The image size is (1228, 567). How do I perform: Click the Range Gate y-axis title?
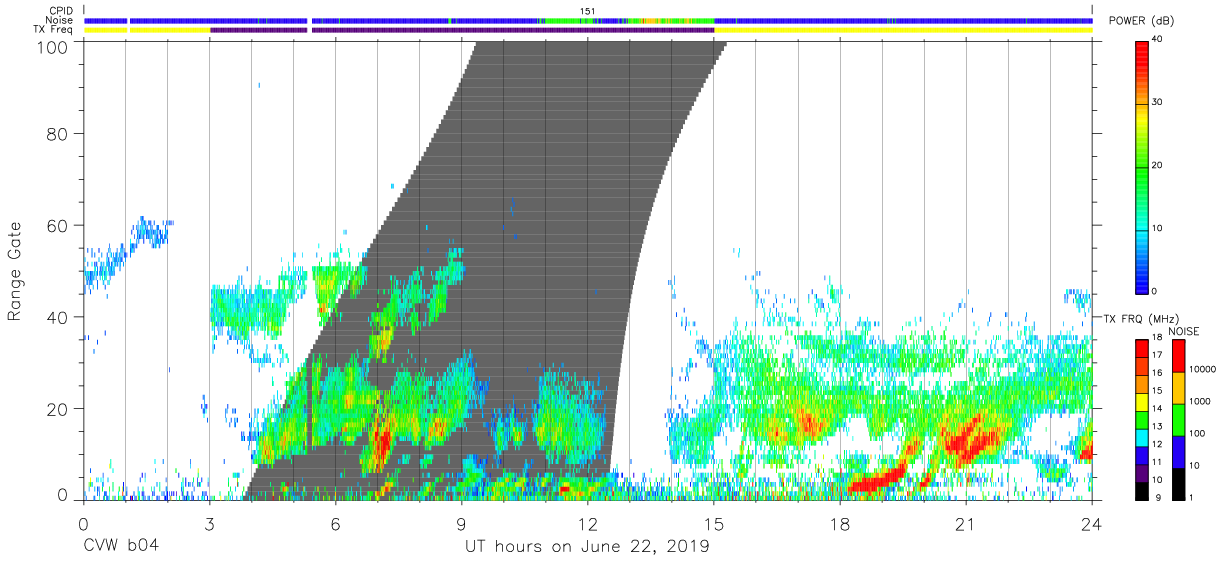[x=15, y=271]
